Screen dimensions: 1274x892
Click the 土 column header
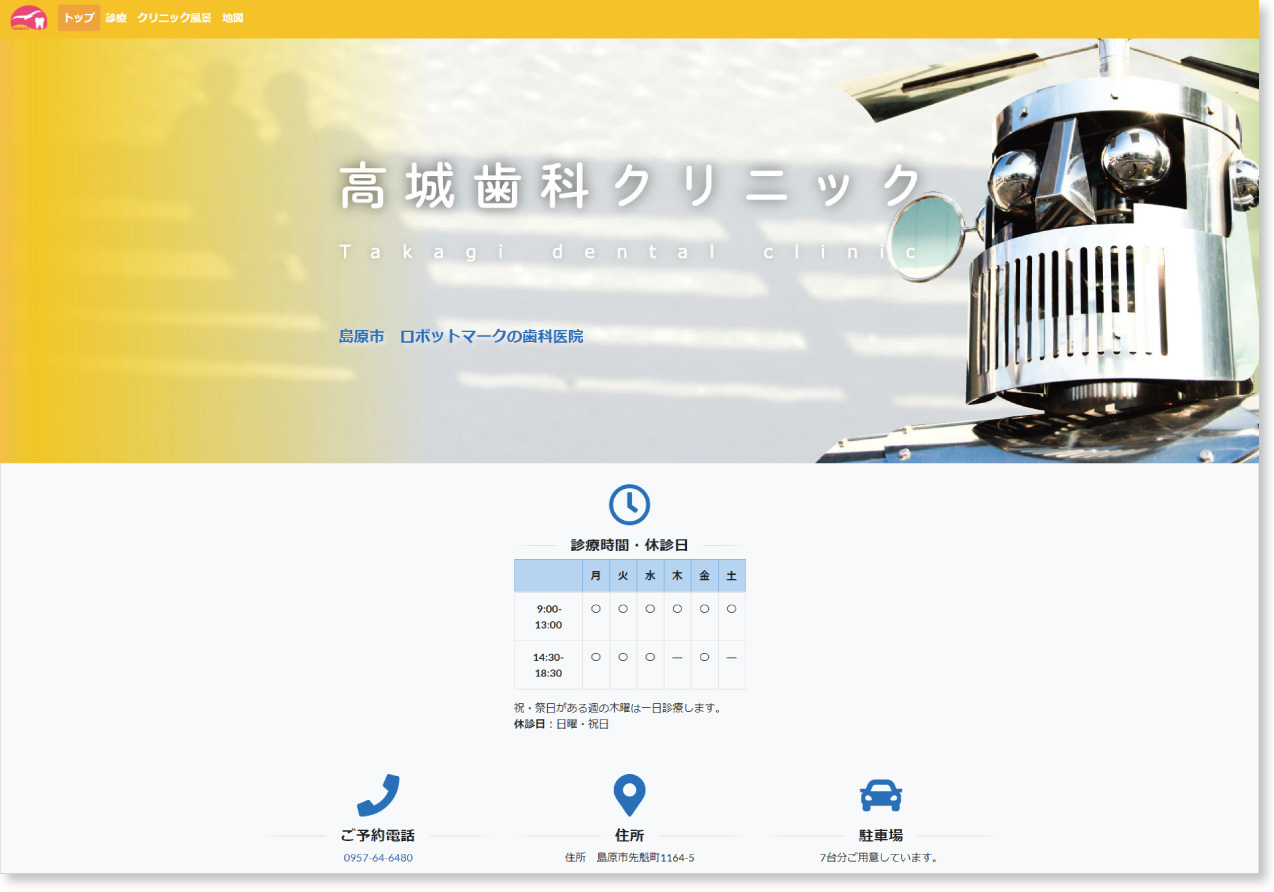click(731, 576)
